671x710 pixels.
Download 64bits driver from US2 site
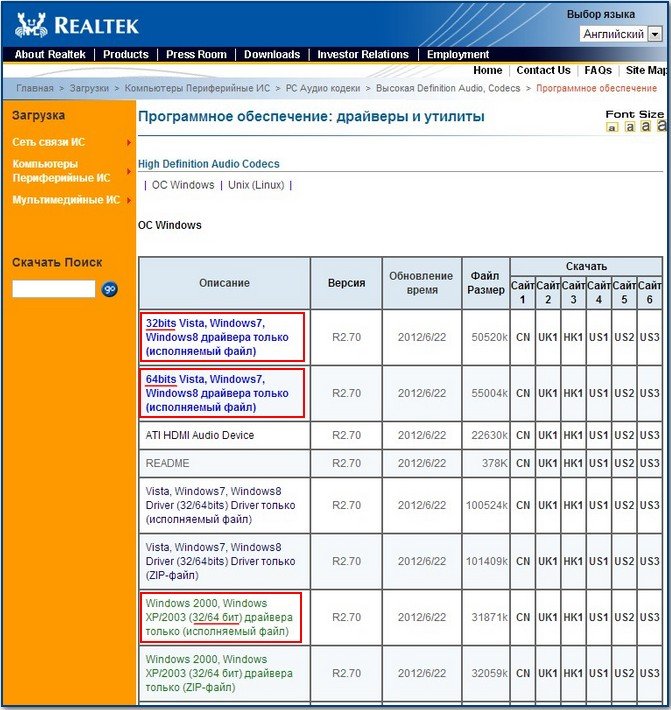click(624, 393)
